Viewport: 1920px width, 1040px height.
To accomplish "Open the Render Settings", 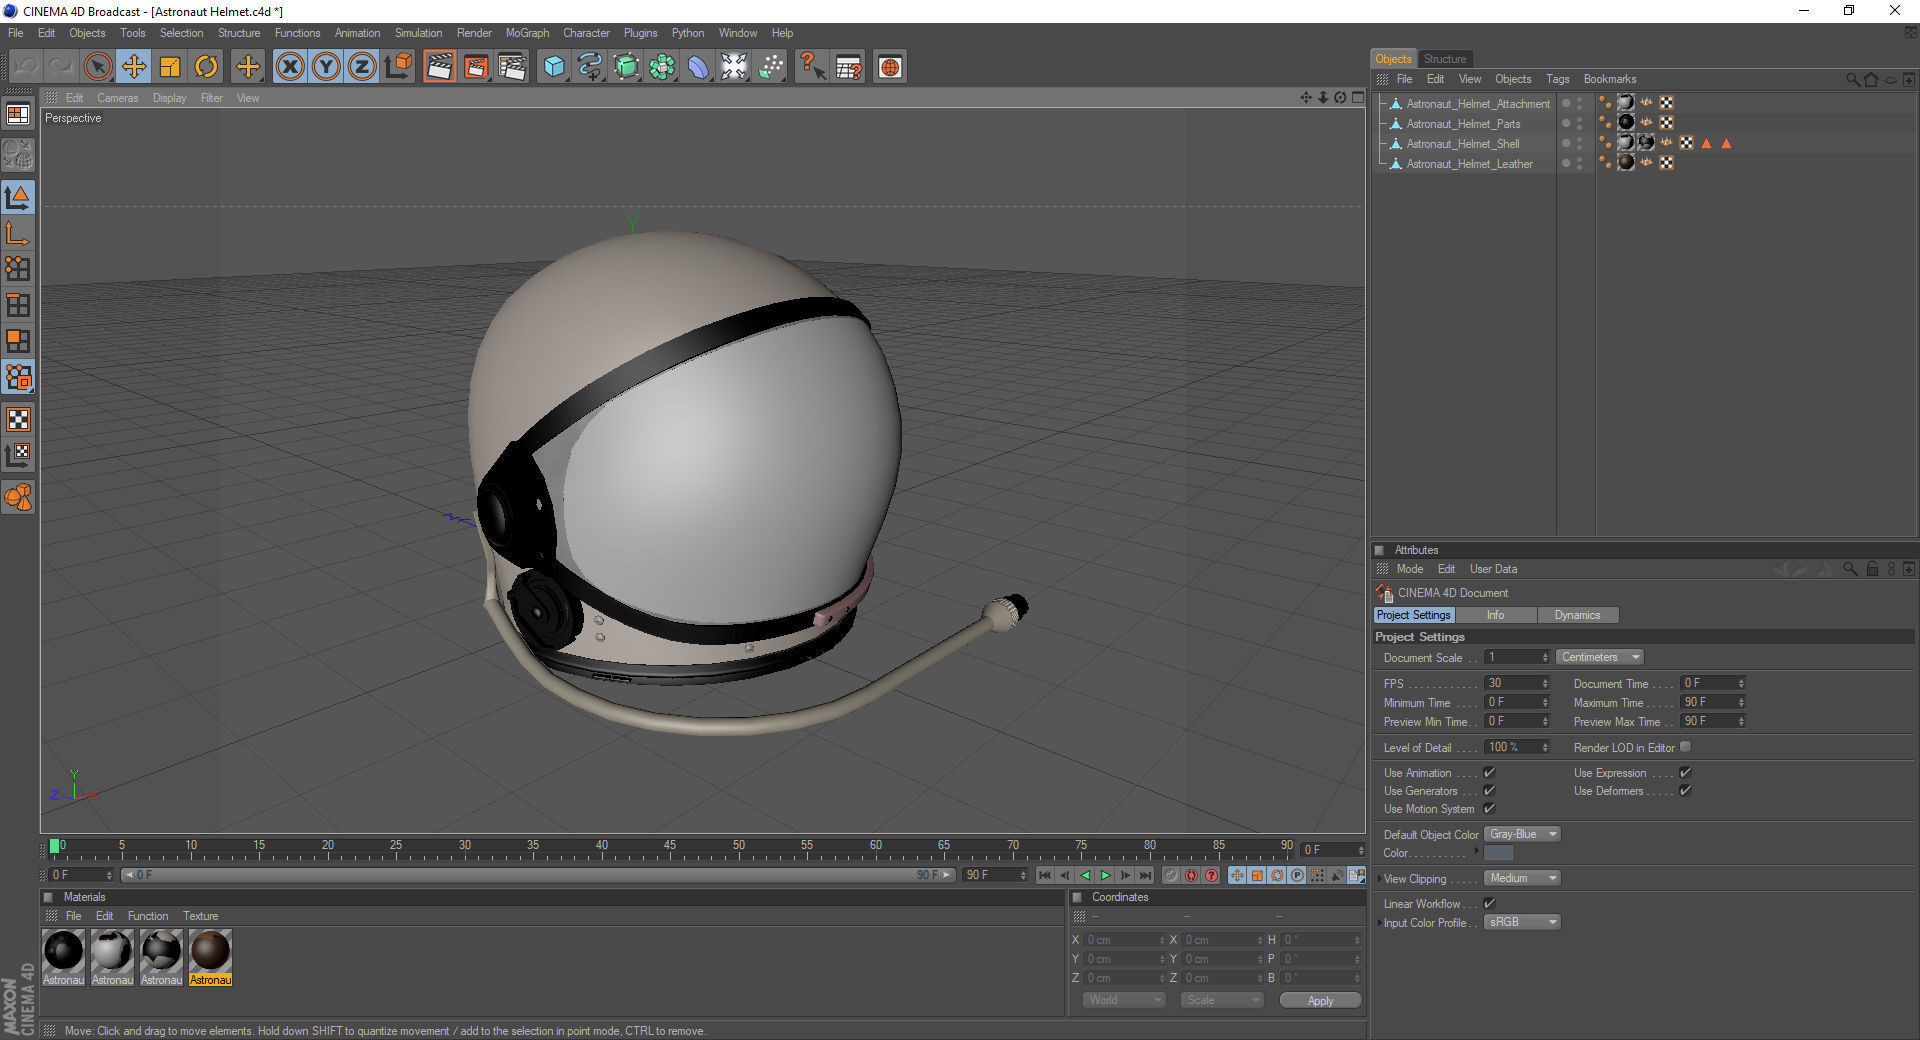I will (512, 67).
